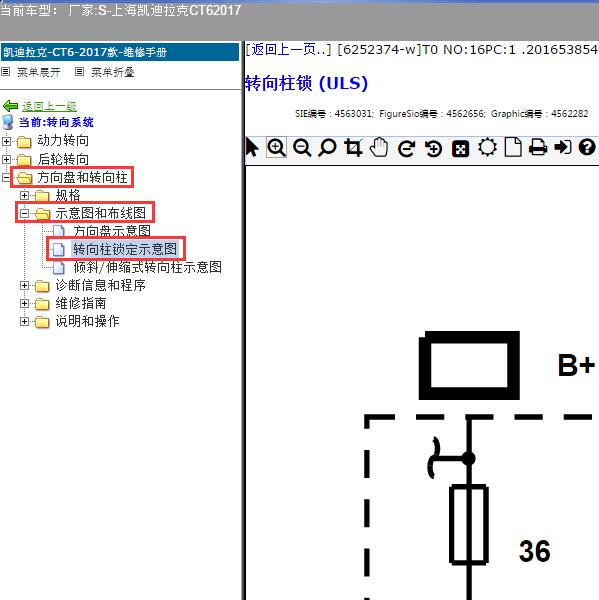Click the 凯迪拉克-CT6-2017款-维修手册 title bar

pyautogui.click(x=120, y=52)
